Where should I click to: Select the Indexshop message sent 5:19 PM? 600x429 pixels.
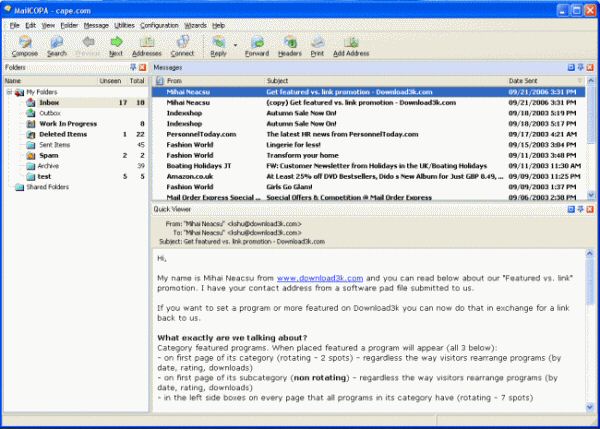point(368,113)
